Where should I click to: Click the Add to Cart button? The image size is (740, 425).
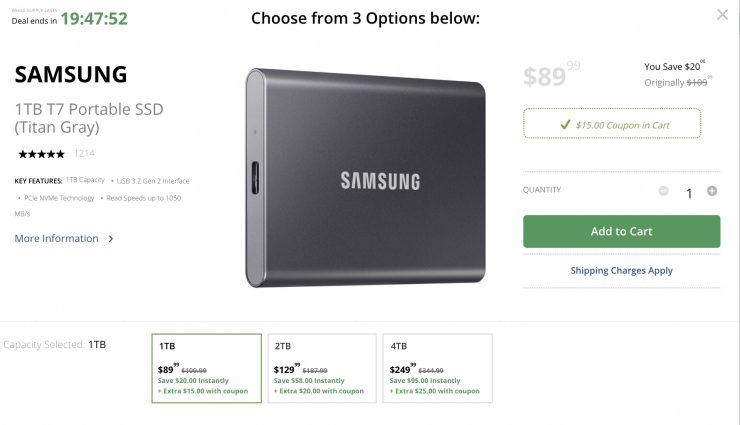point(621,231)
